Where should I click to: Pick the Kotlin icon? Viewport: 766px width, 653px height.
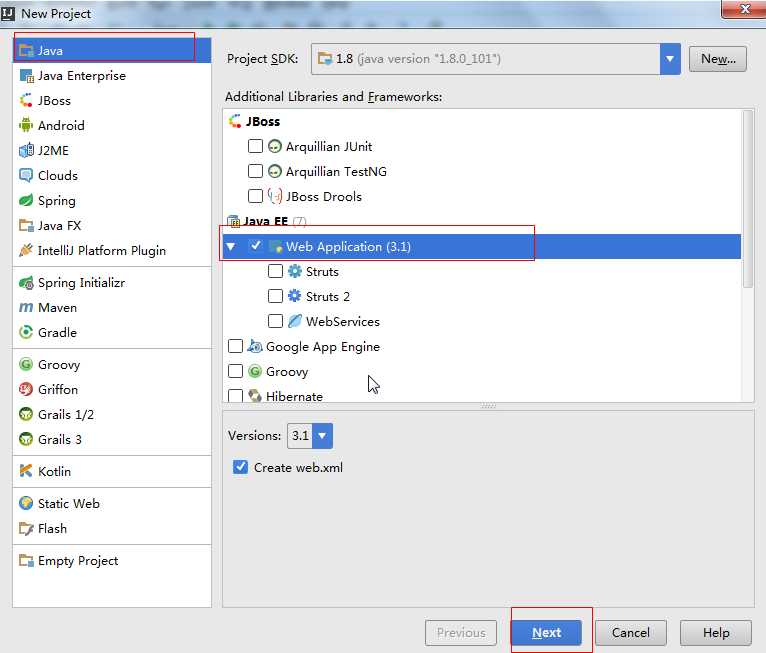(26, 471)
